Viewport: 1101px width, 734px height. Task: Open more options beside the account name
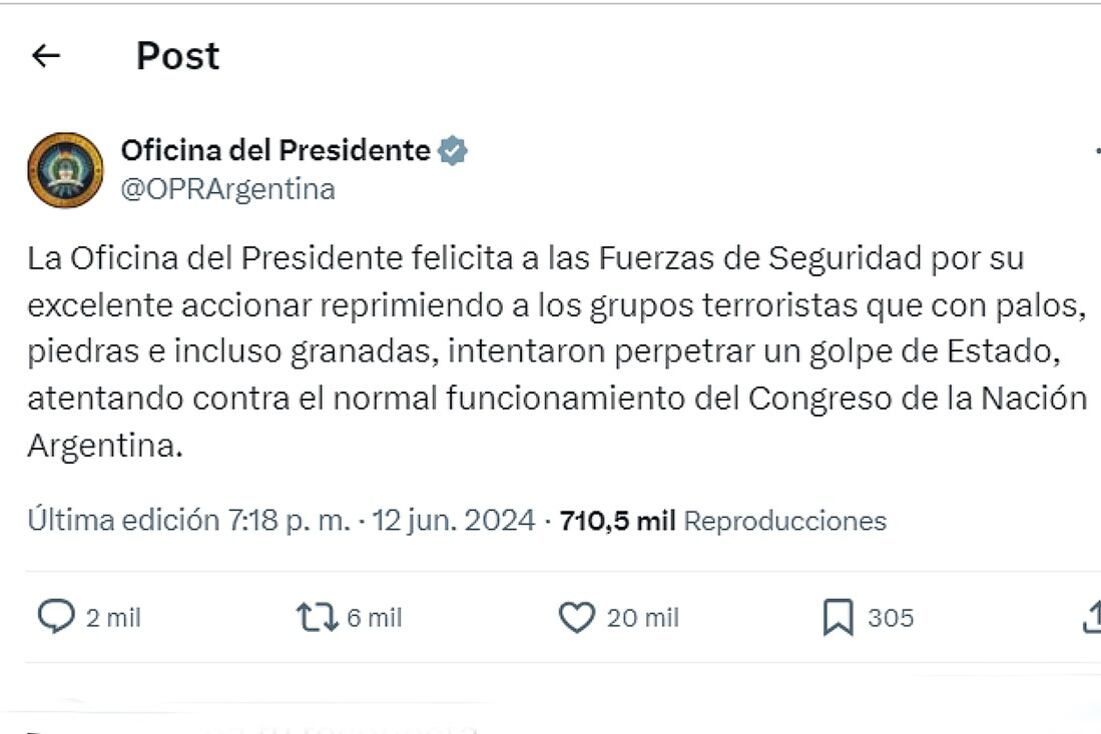tap(1097, 152)
